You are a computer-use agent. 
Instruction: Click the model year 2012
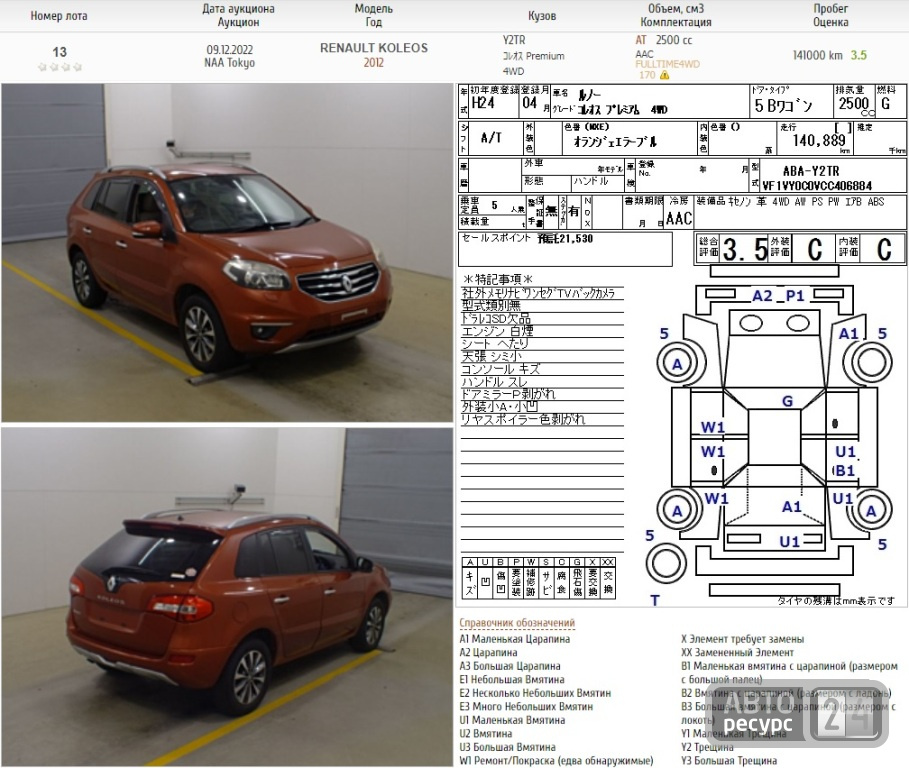tap(374, 63)
